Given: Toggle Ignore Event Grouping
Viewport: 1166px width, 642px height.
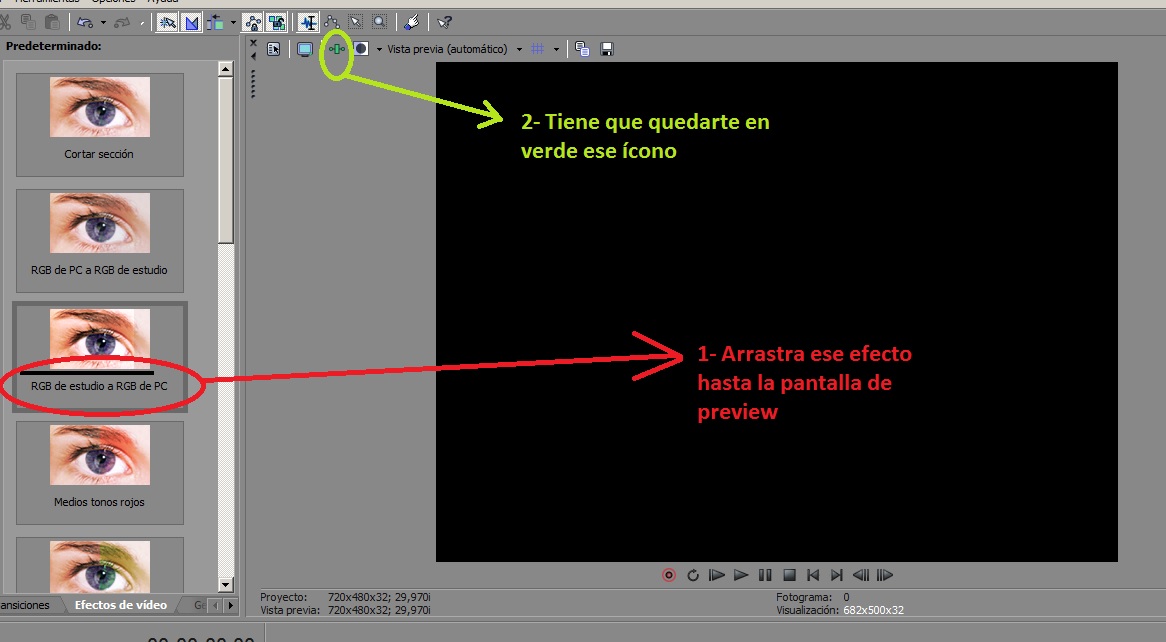Looking at the screenshot, I should pyautogui.click(x=277, y=22).
